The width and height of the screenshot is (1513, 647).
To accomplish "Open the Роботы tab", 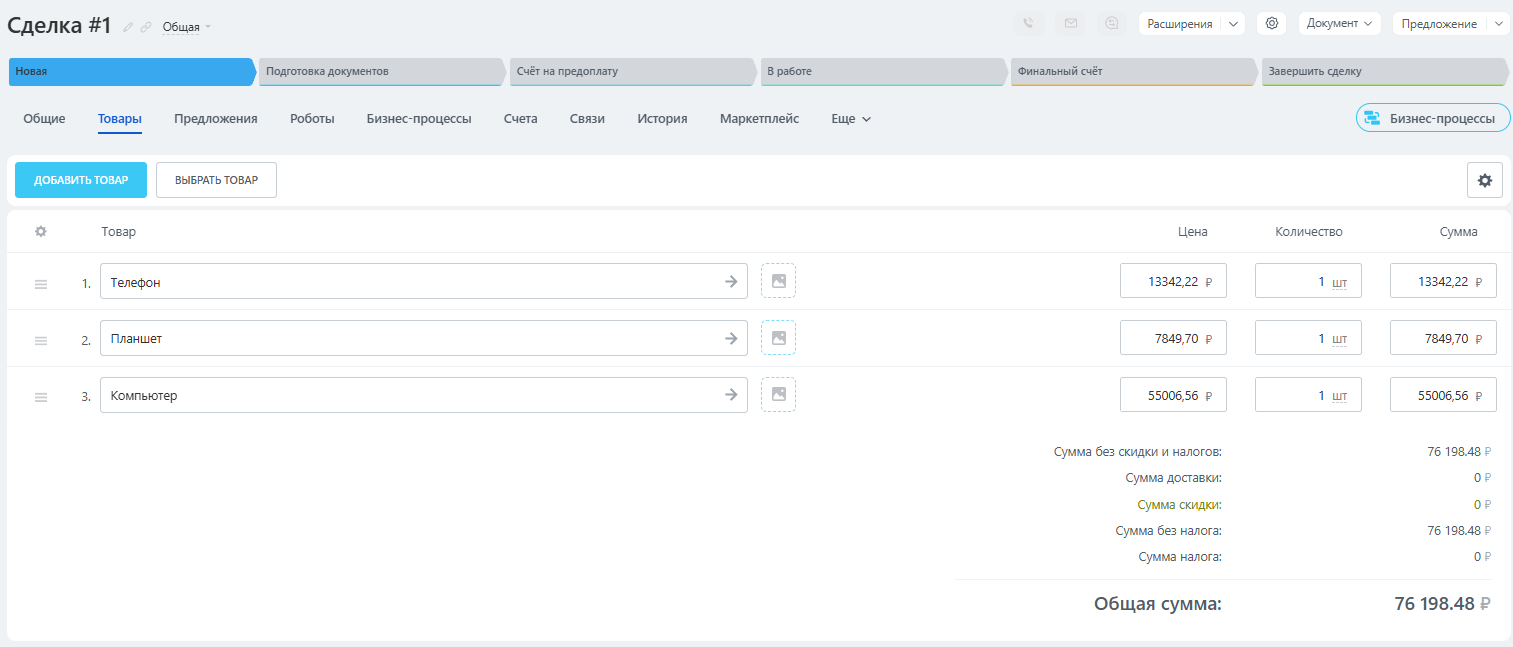I will pos(312,119).
